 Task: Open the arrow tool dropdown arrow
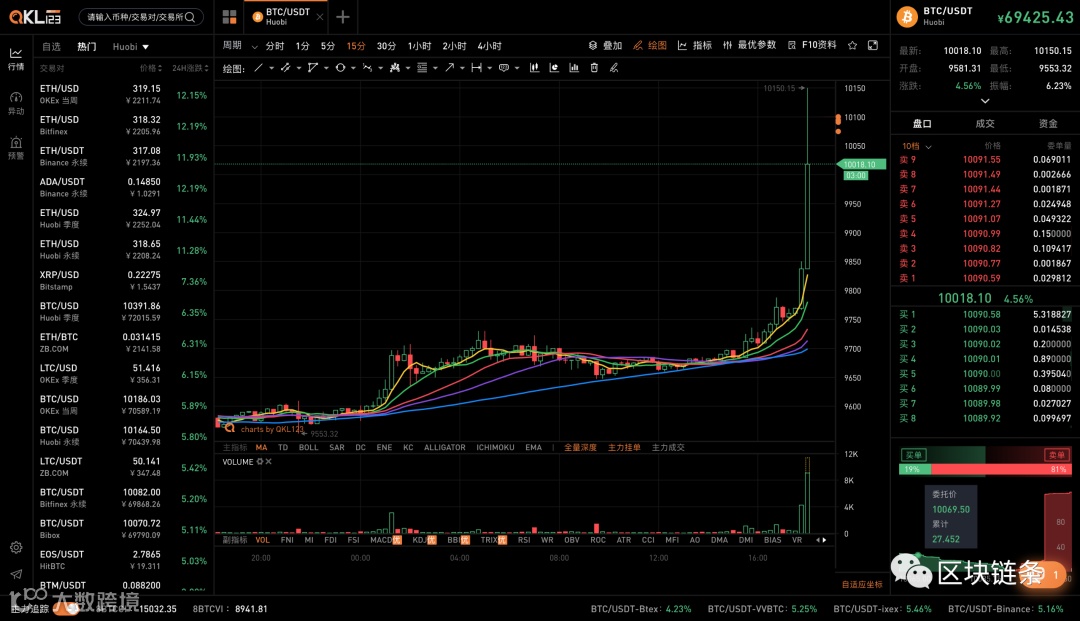pyautogui.click(x=462, y=68)
